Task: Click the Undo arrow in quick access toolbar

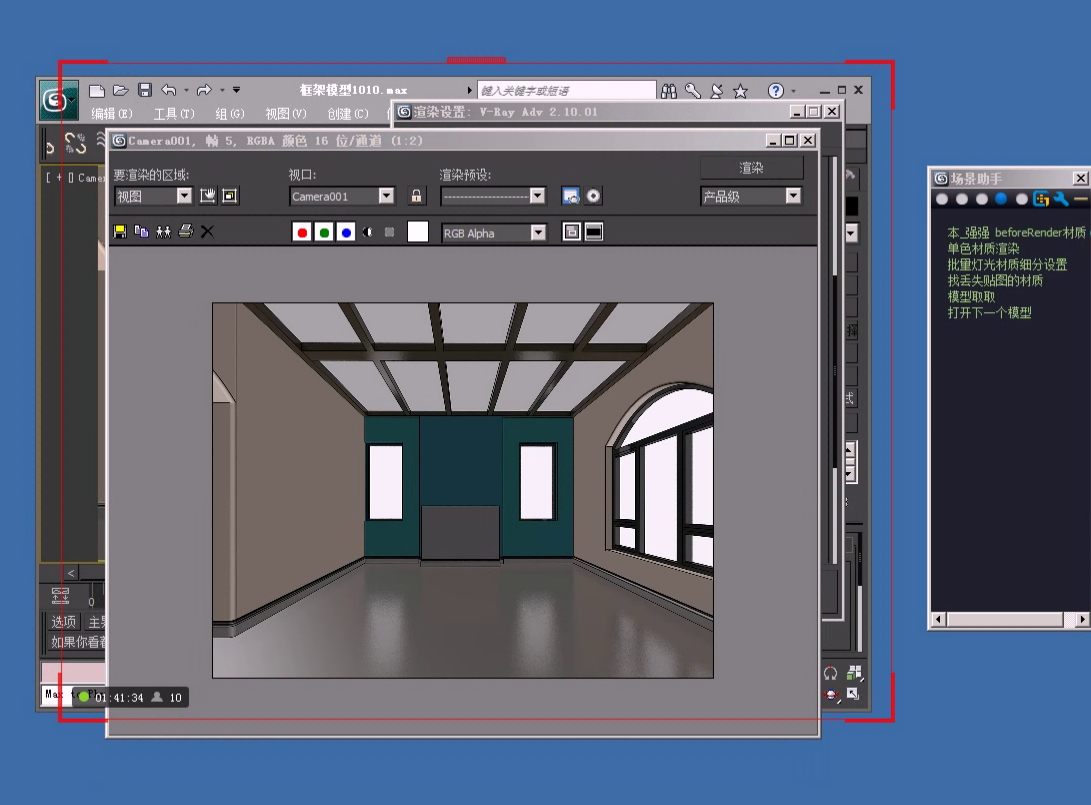Action: [169, 90]
